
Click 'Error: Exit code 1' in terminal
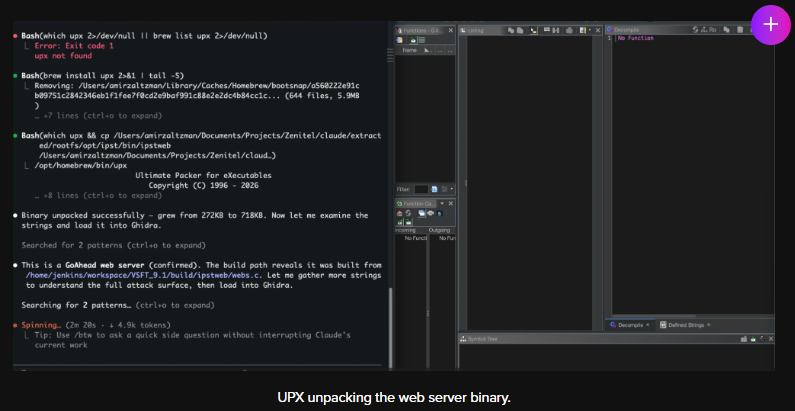[x=74, y=46]
